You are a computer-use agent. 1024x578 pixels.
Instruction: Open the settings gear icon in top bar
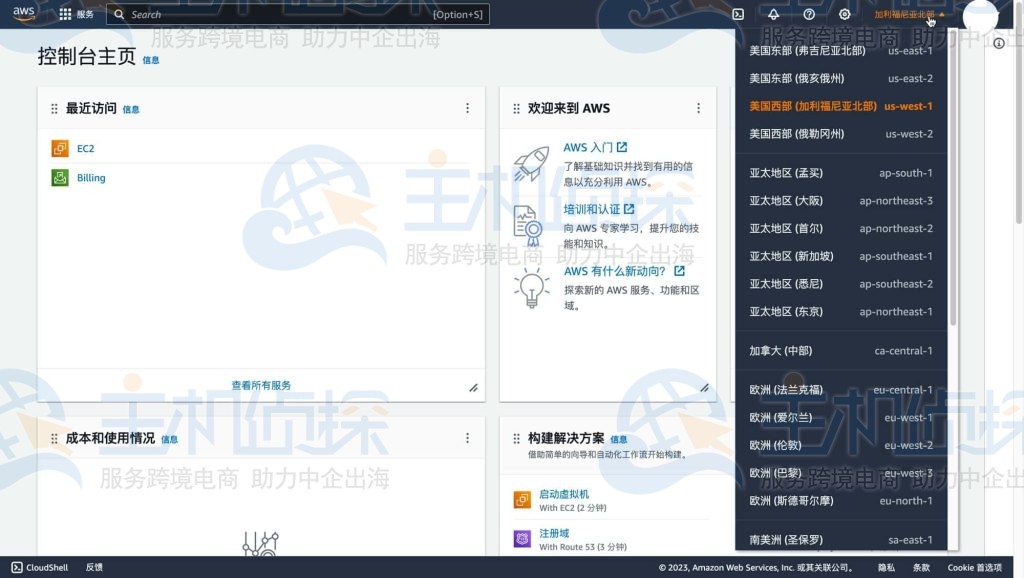[x=843, y=14]
